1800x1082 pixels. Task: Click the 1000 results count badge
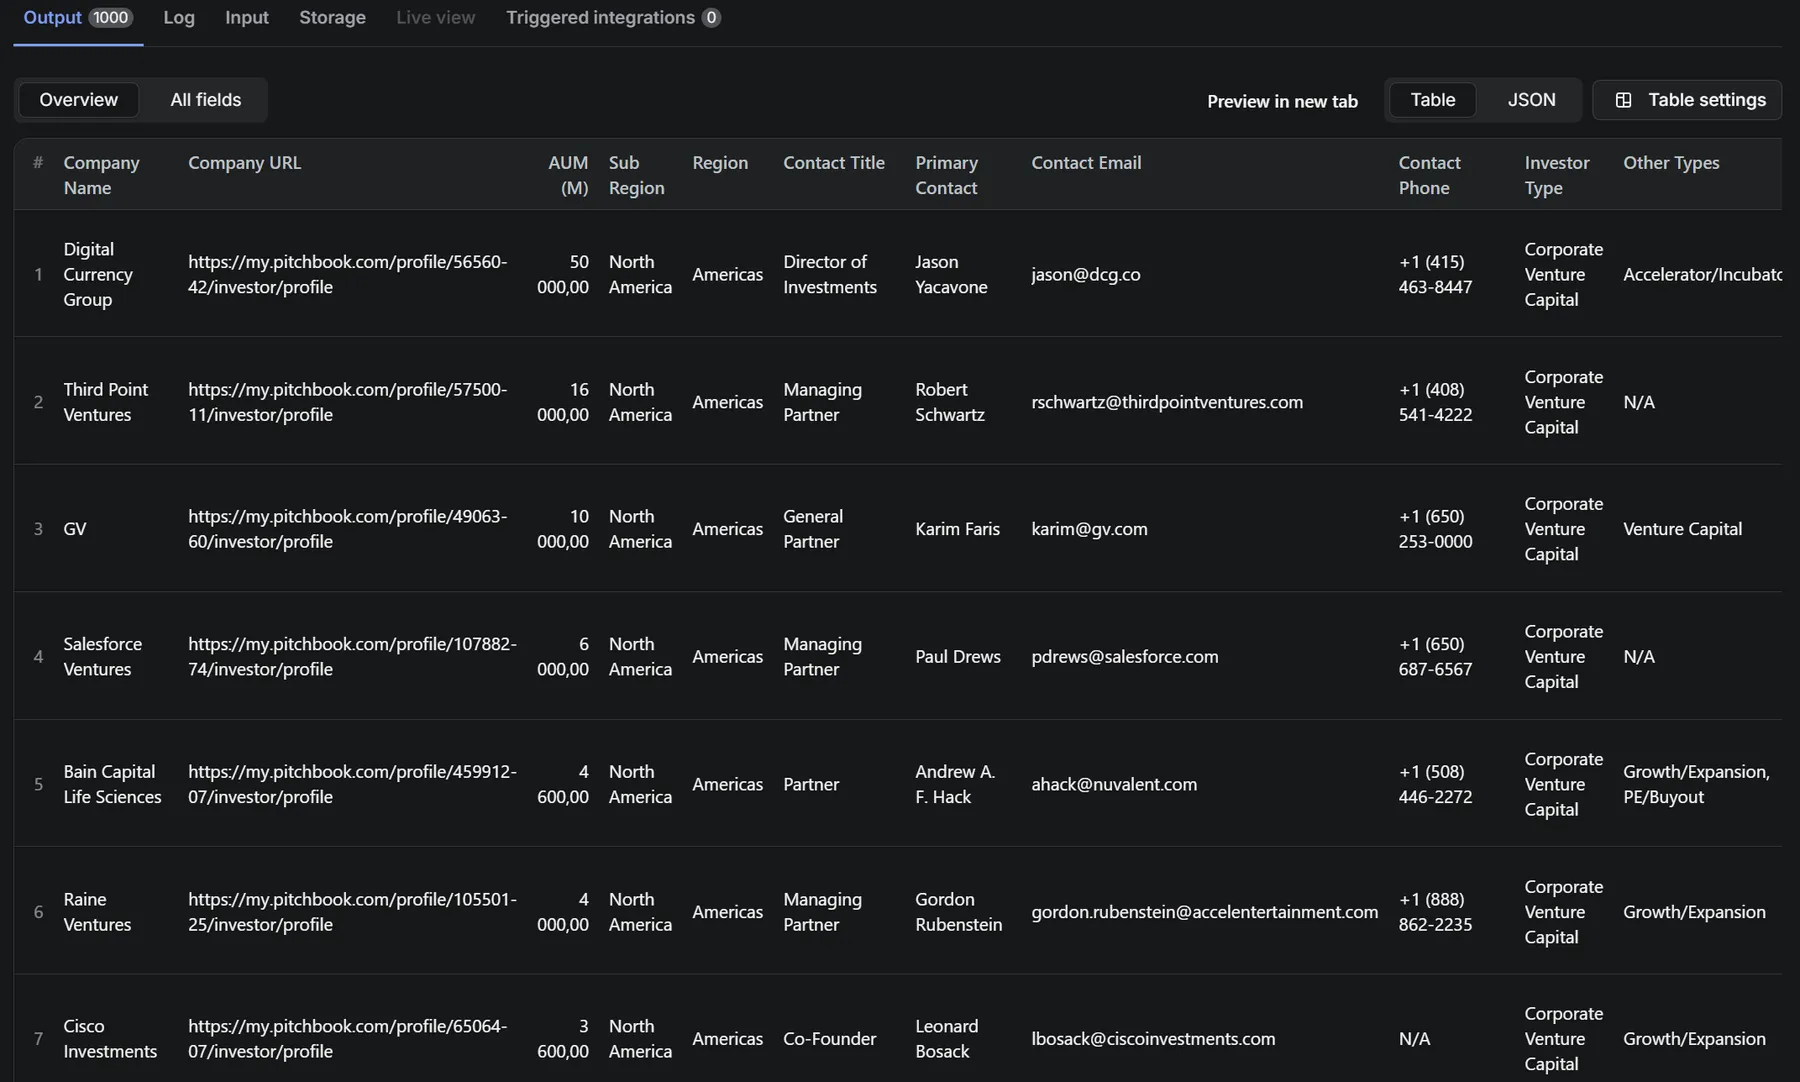click(110, 18)
